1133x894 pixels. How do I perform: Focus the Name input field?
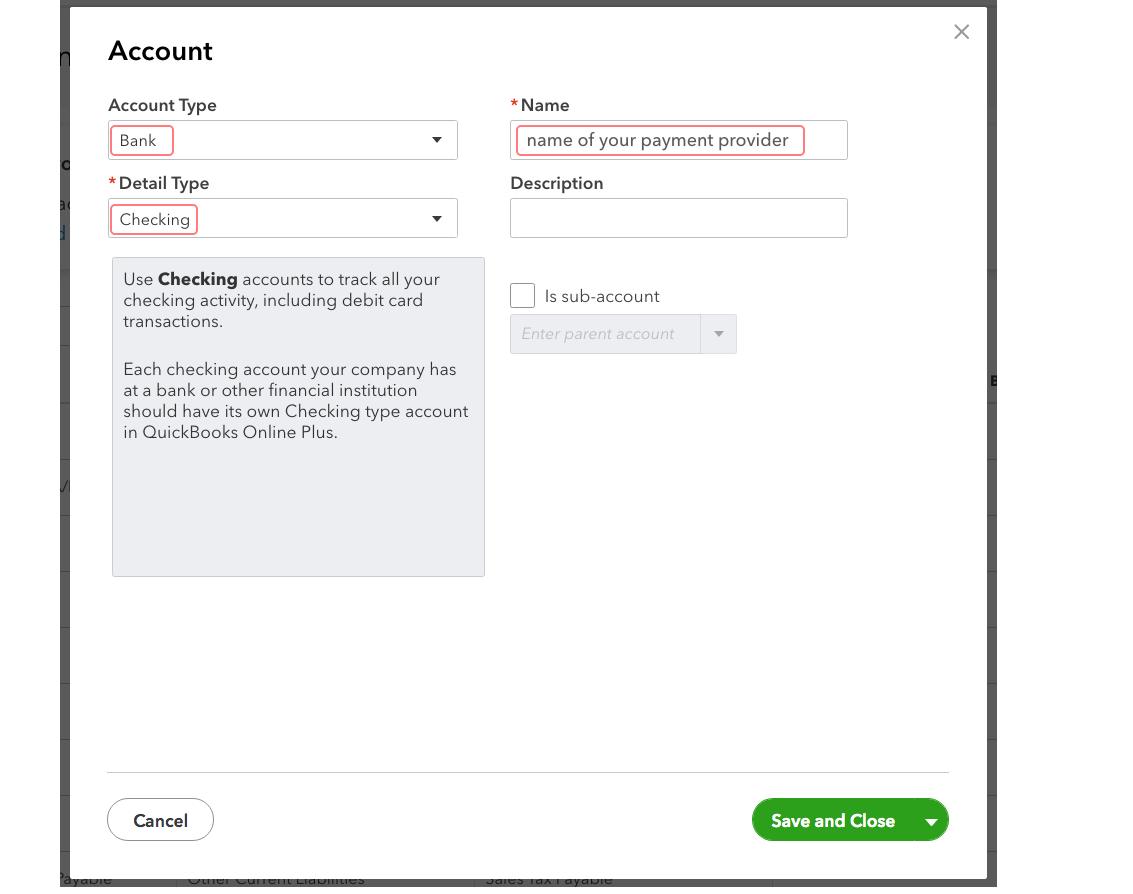(678, 140)
